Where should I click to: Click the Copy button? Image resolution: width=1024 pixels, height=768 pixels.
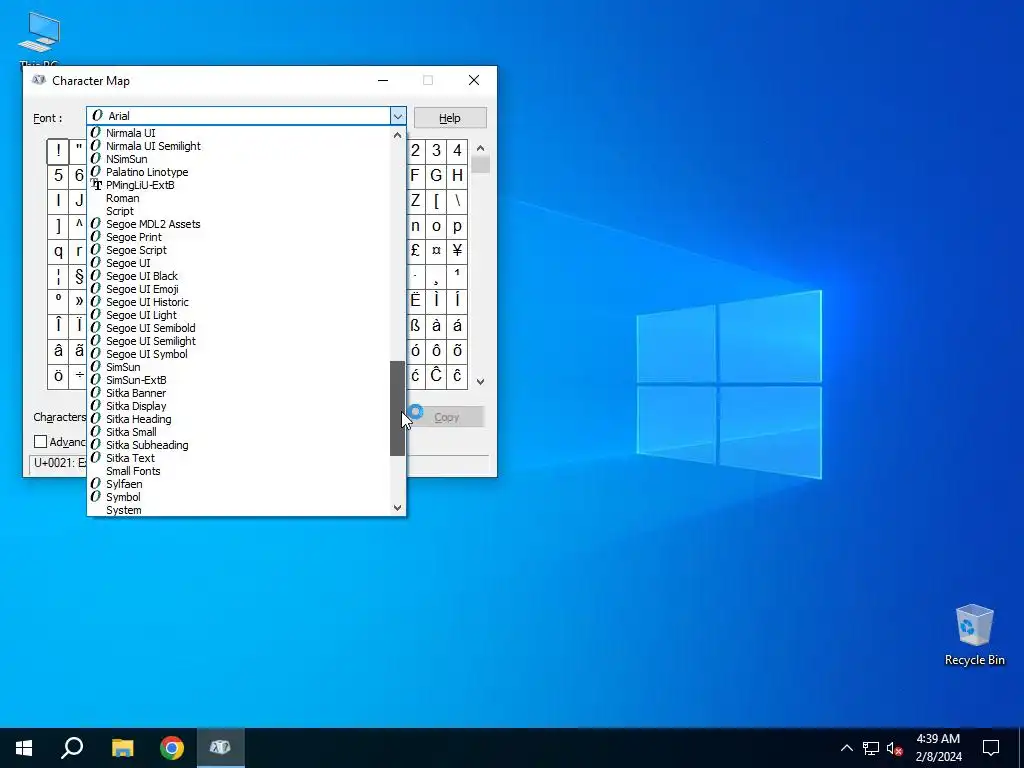tap(447, 417)
